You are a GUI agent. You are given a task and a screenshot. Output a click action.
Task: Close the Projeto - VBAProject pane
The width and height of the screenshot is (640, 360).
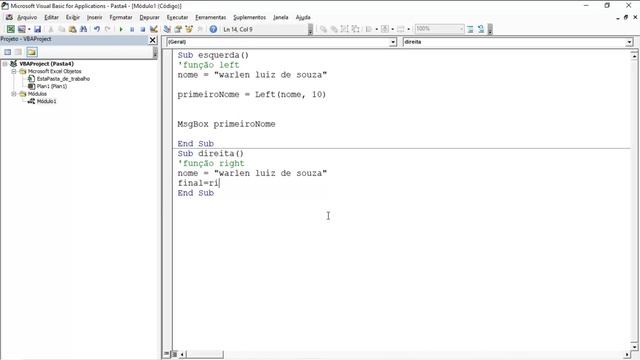click(153, 40)
